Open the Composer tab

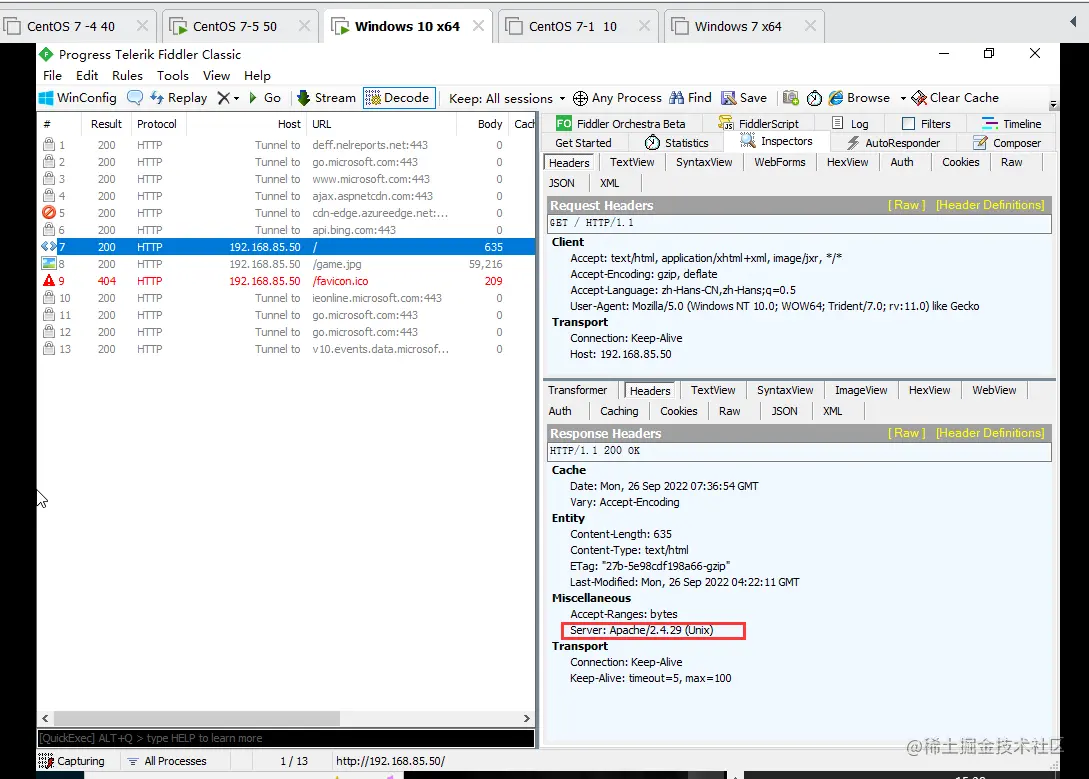click(x=1007, y=143)
